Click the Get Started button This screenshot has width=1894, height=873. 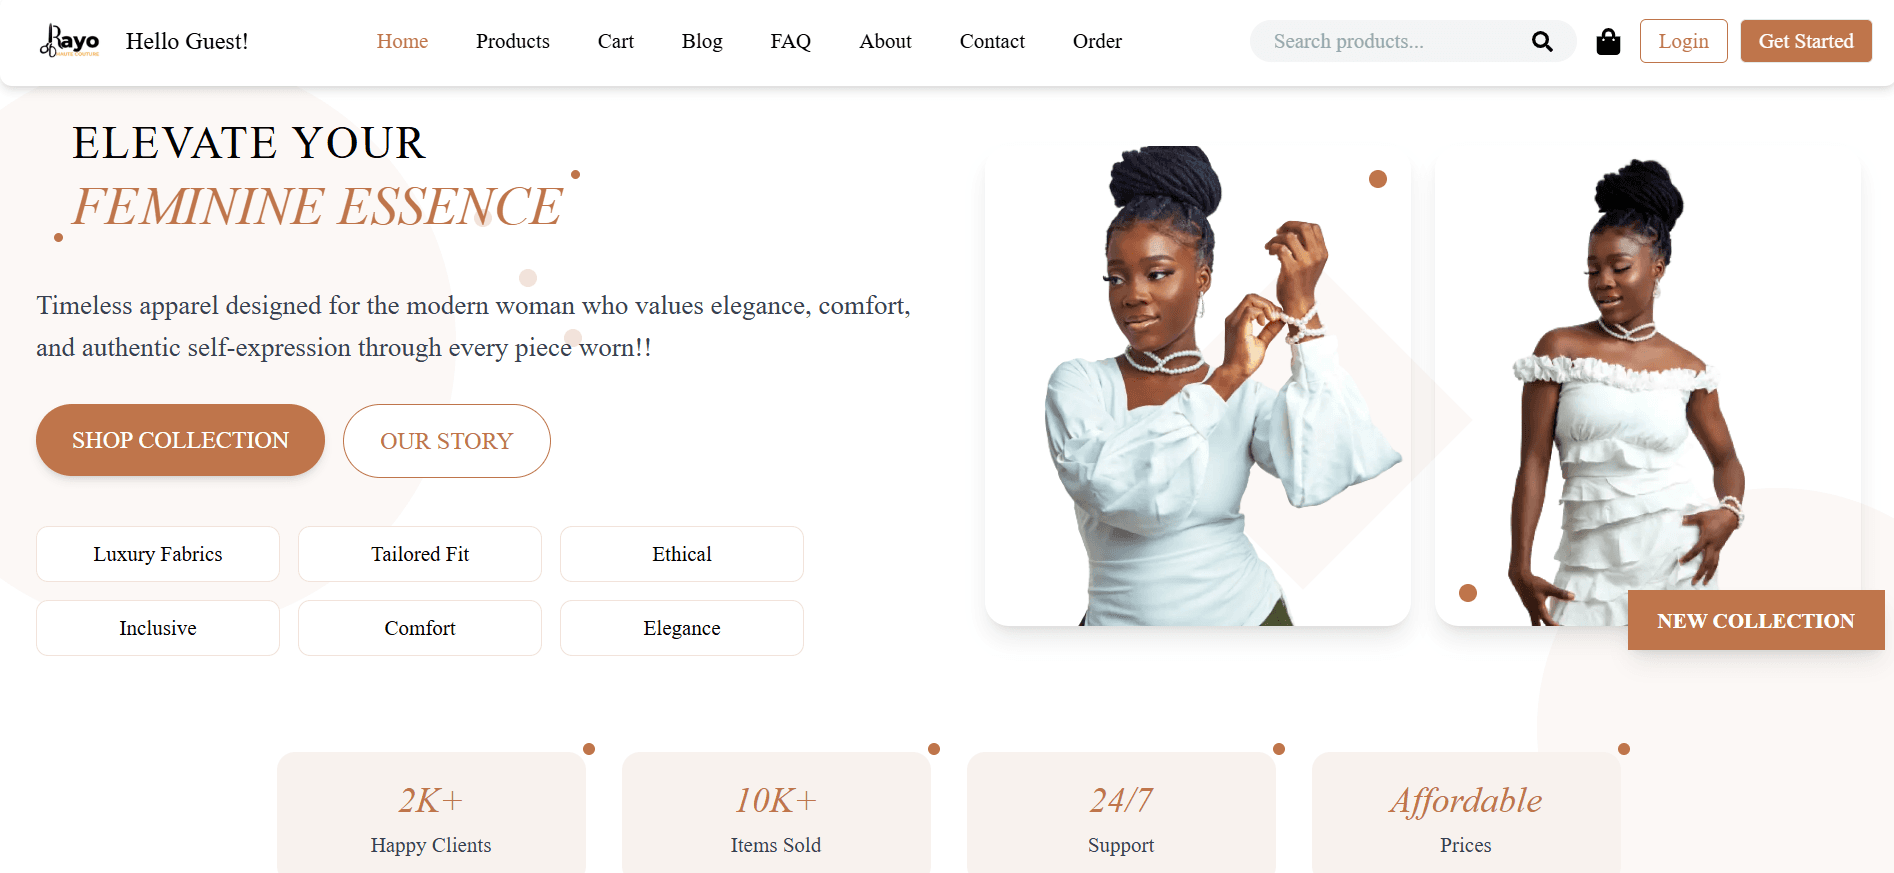(x=1806, y=41)
